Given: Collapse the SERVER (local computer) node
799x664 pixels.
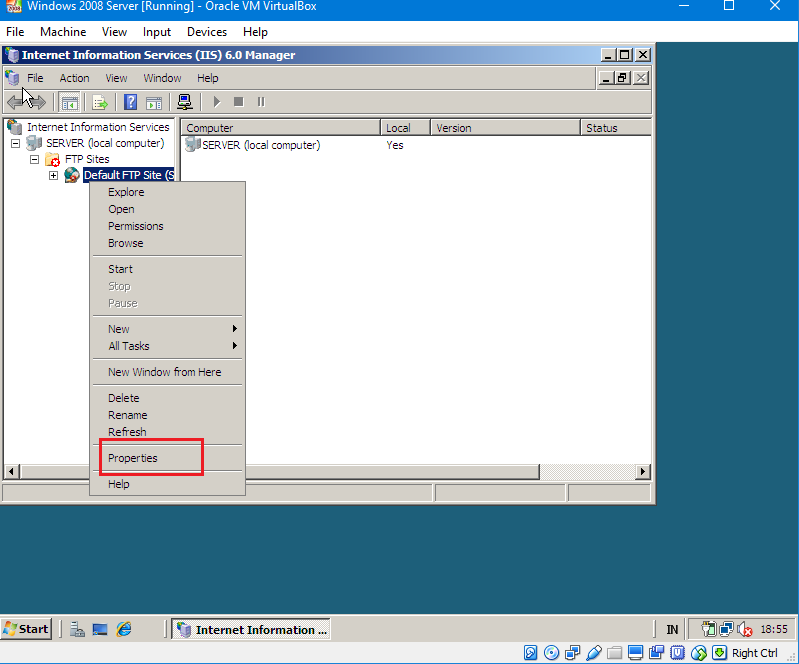Looking at the screenshot, I should [16, 144].
